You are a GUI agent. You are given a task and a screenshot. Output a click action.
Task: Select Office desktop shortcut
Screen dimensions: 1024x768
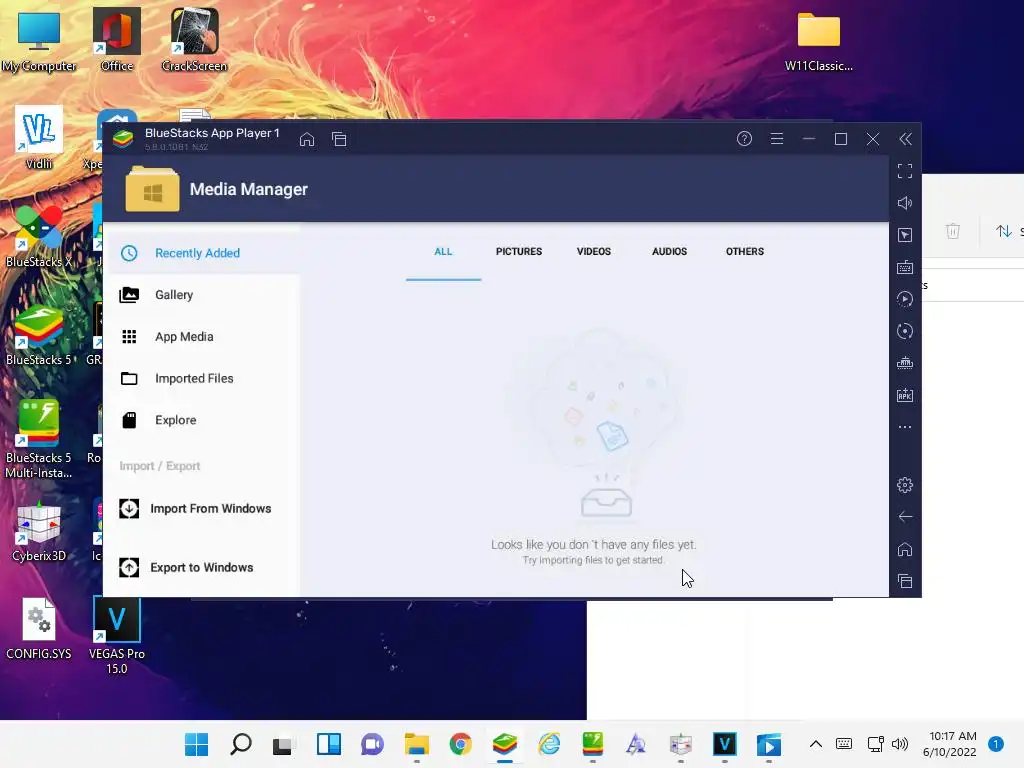[117, 40]
